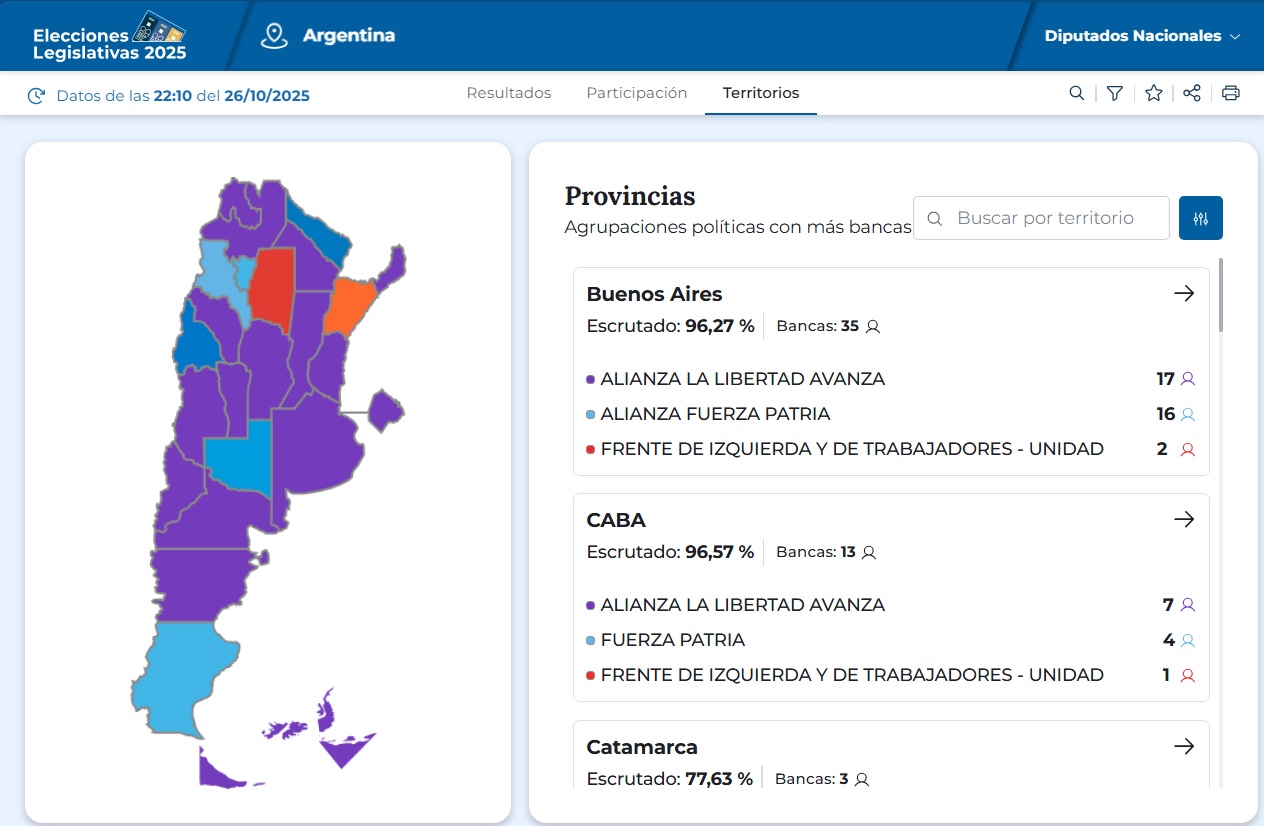1264x826 pixels.
Task: Open the share icon
Action: 1191,93
